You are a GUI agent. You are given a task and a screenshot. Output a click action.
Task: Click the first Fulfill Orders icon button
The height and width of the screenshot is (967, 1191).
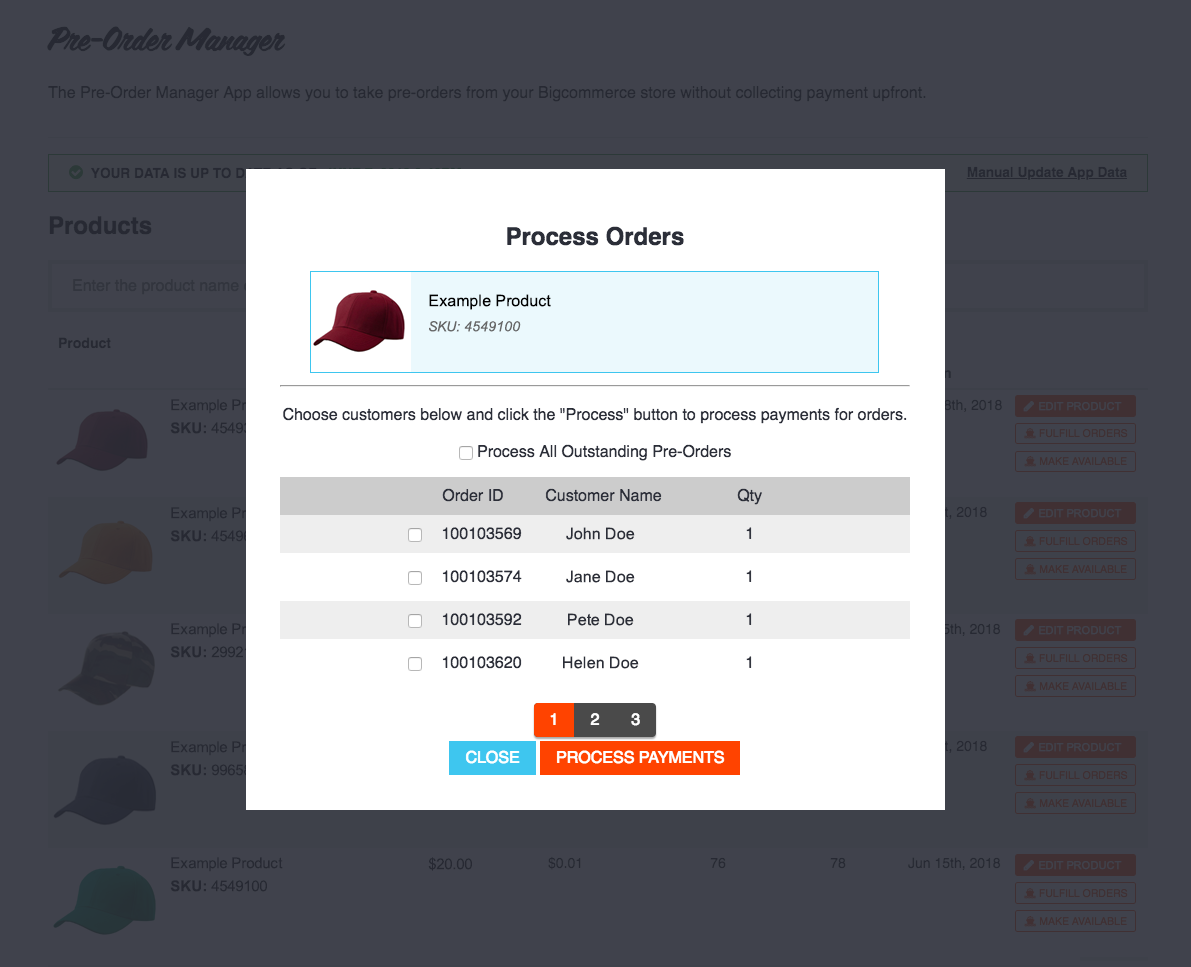pyautogui.click(x=1029, y=433)
